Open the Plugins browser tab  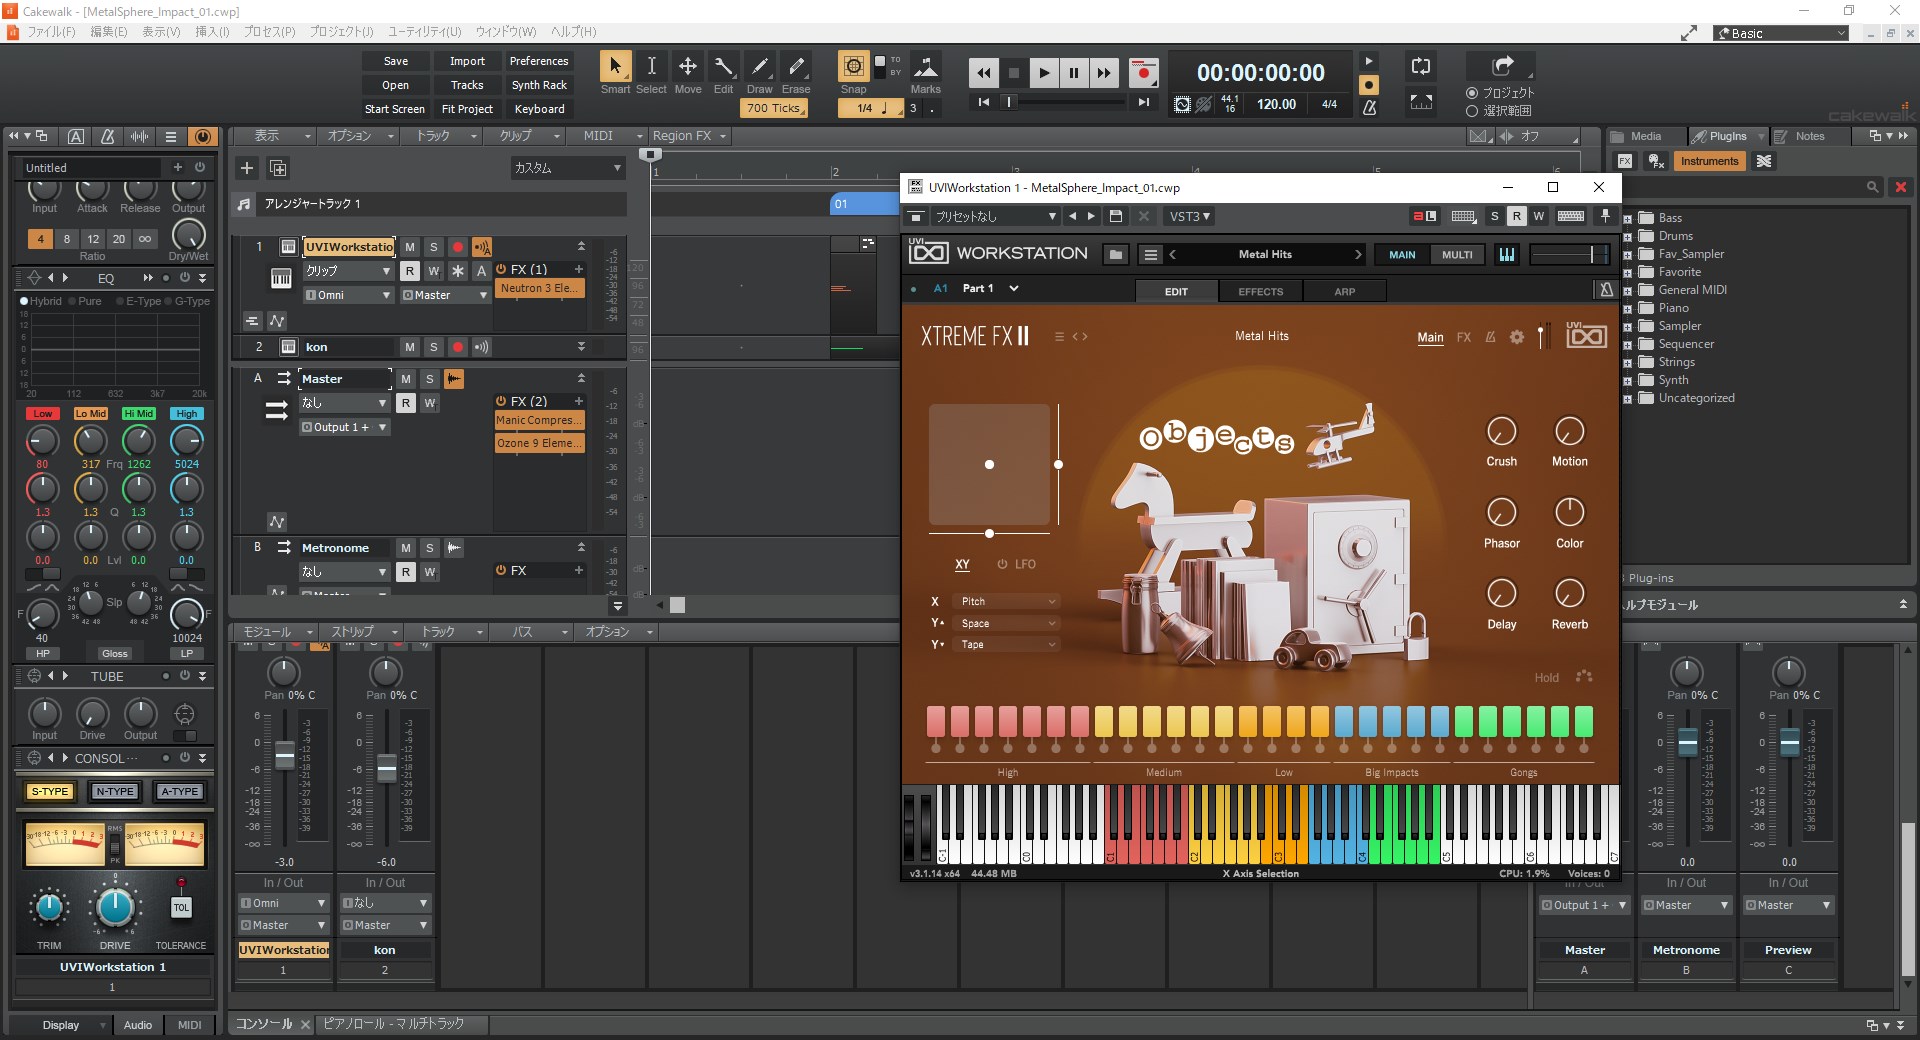click(x=1727, y=137)
